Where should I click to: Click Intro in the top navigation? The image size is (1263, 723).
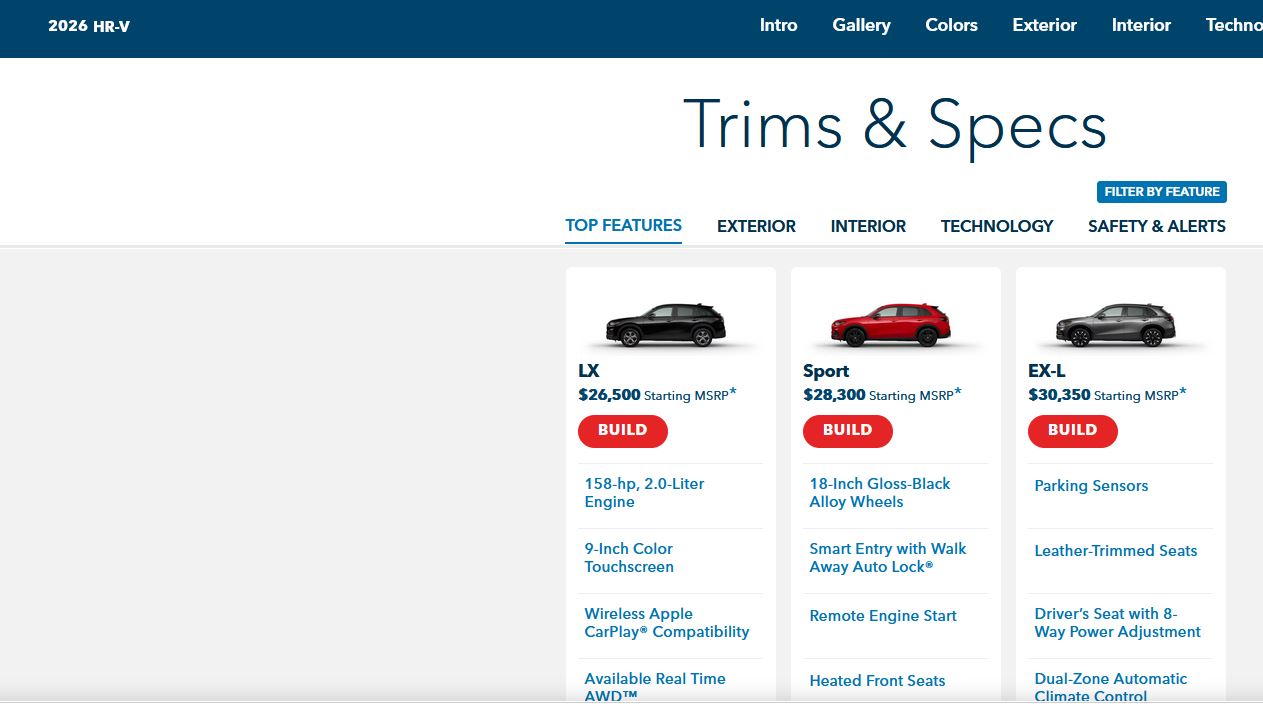coord(778,26)
